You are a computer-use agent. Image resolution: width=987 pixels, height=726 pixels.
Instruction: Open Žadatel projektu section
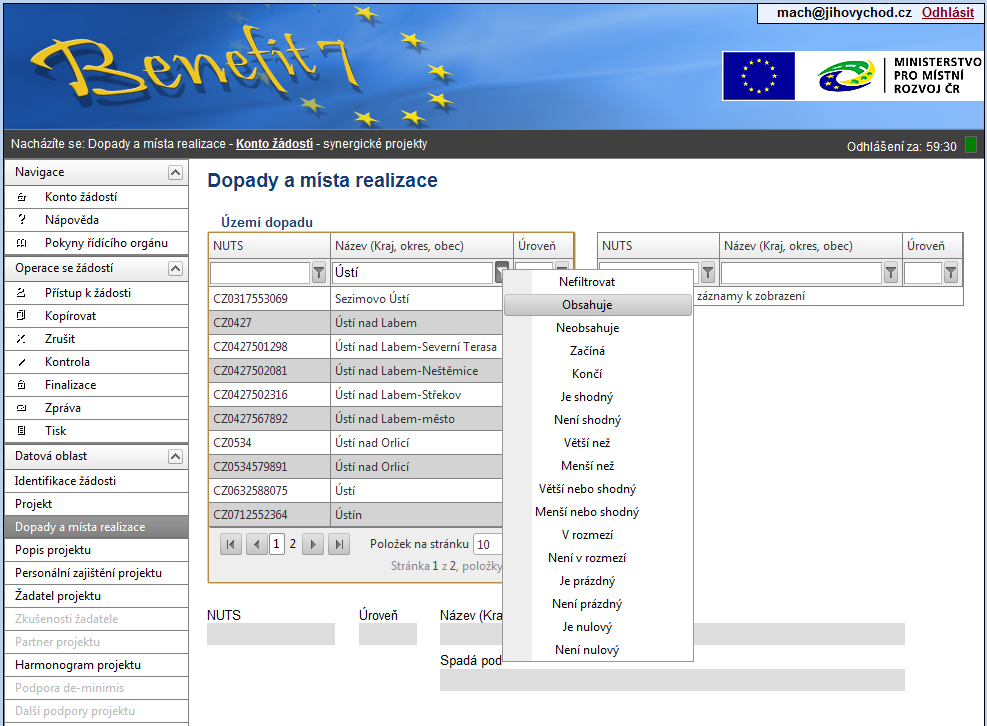coord(96,596)
